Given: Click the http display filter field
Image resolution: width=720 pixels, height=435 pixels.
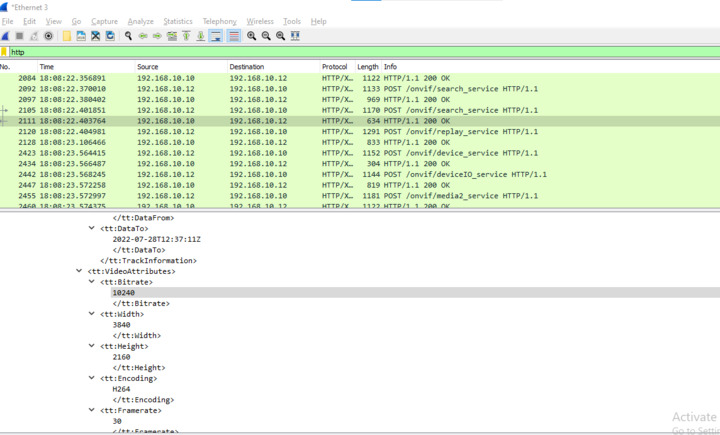Looking at the screenshot, I should point(360,52).
